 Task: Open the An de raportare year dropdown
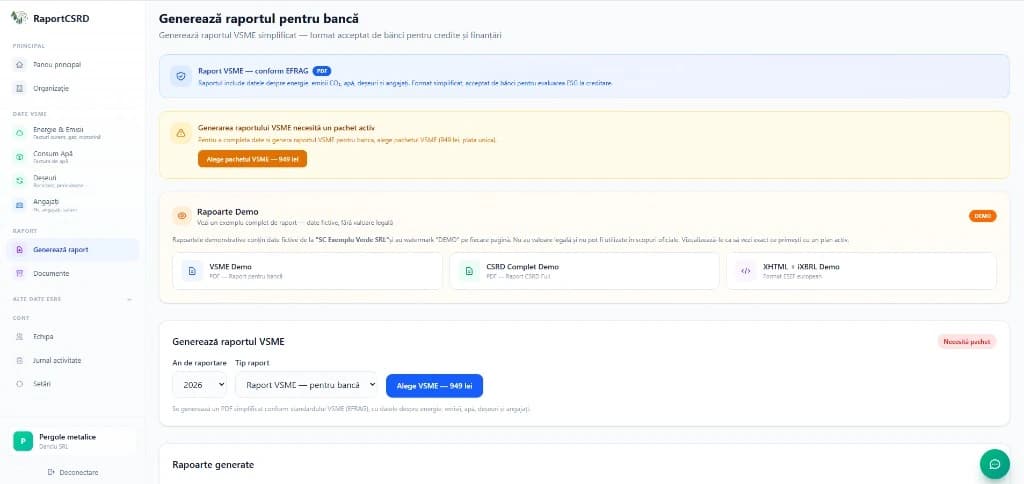(x=200, y=385)
